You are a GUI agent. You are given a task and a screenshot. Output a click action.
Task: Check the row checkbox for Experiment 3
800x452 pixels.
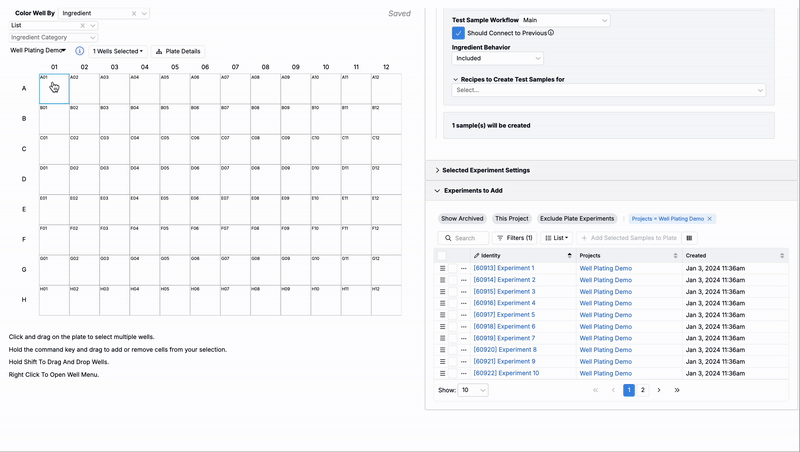(452, 292)
